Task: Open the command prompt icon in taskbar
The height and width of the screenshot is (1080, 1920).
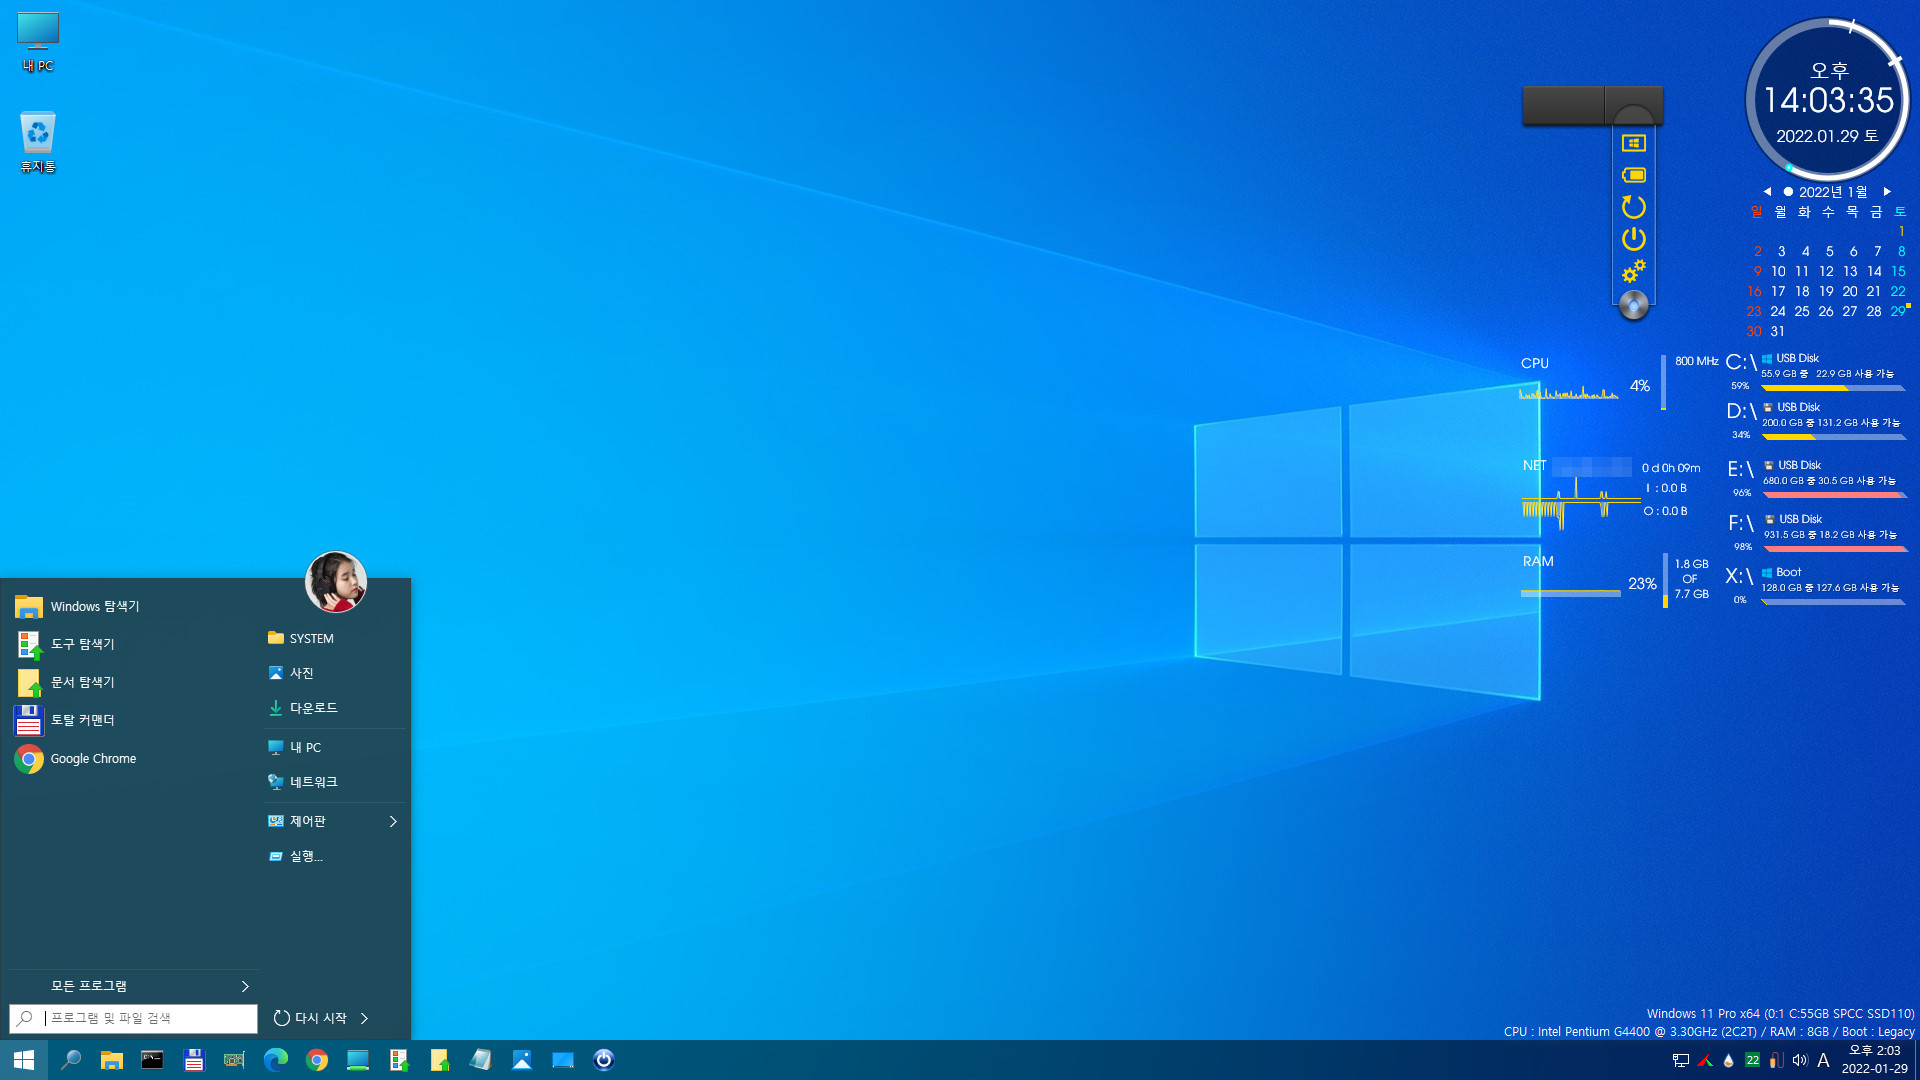Action: (x=152, y=1060)
